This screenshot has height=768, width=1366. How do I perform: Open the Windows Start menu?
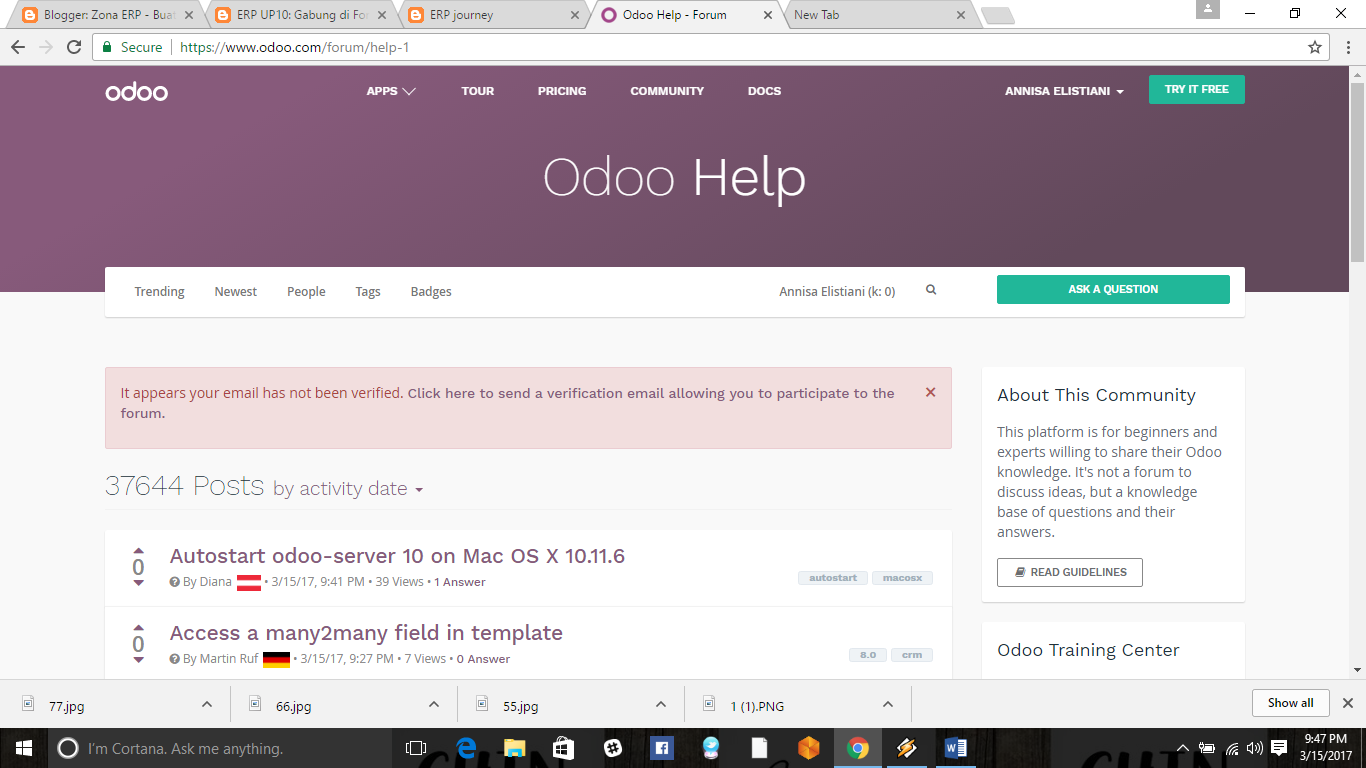click(23, 748)
